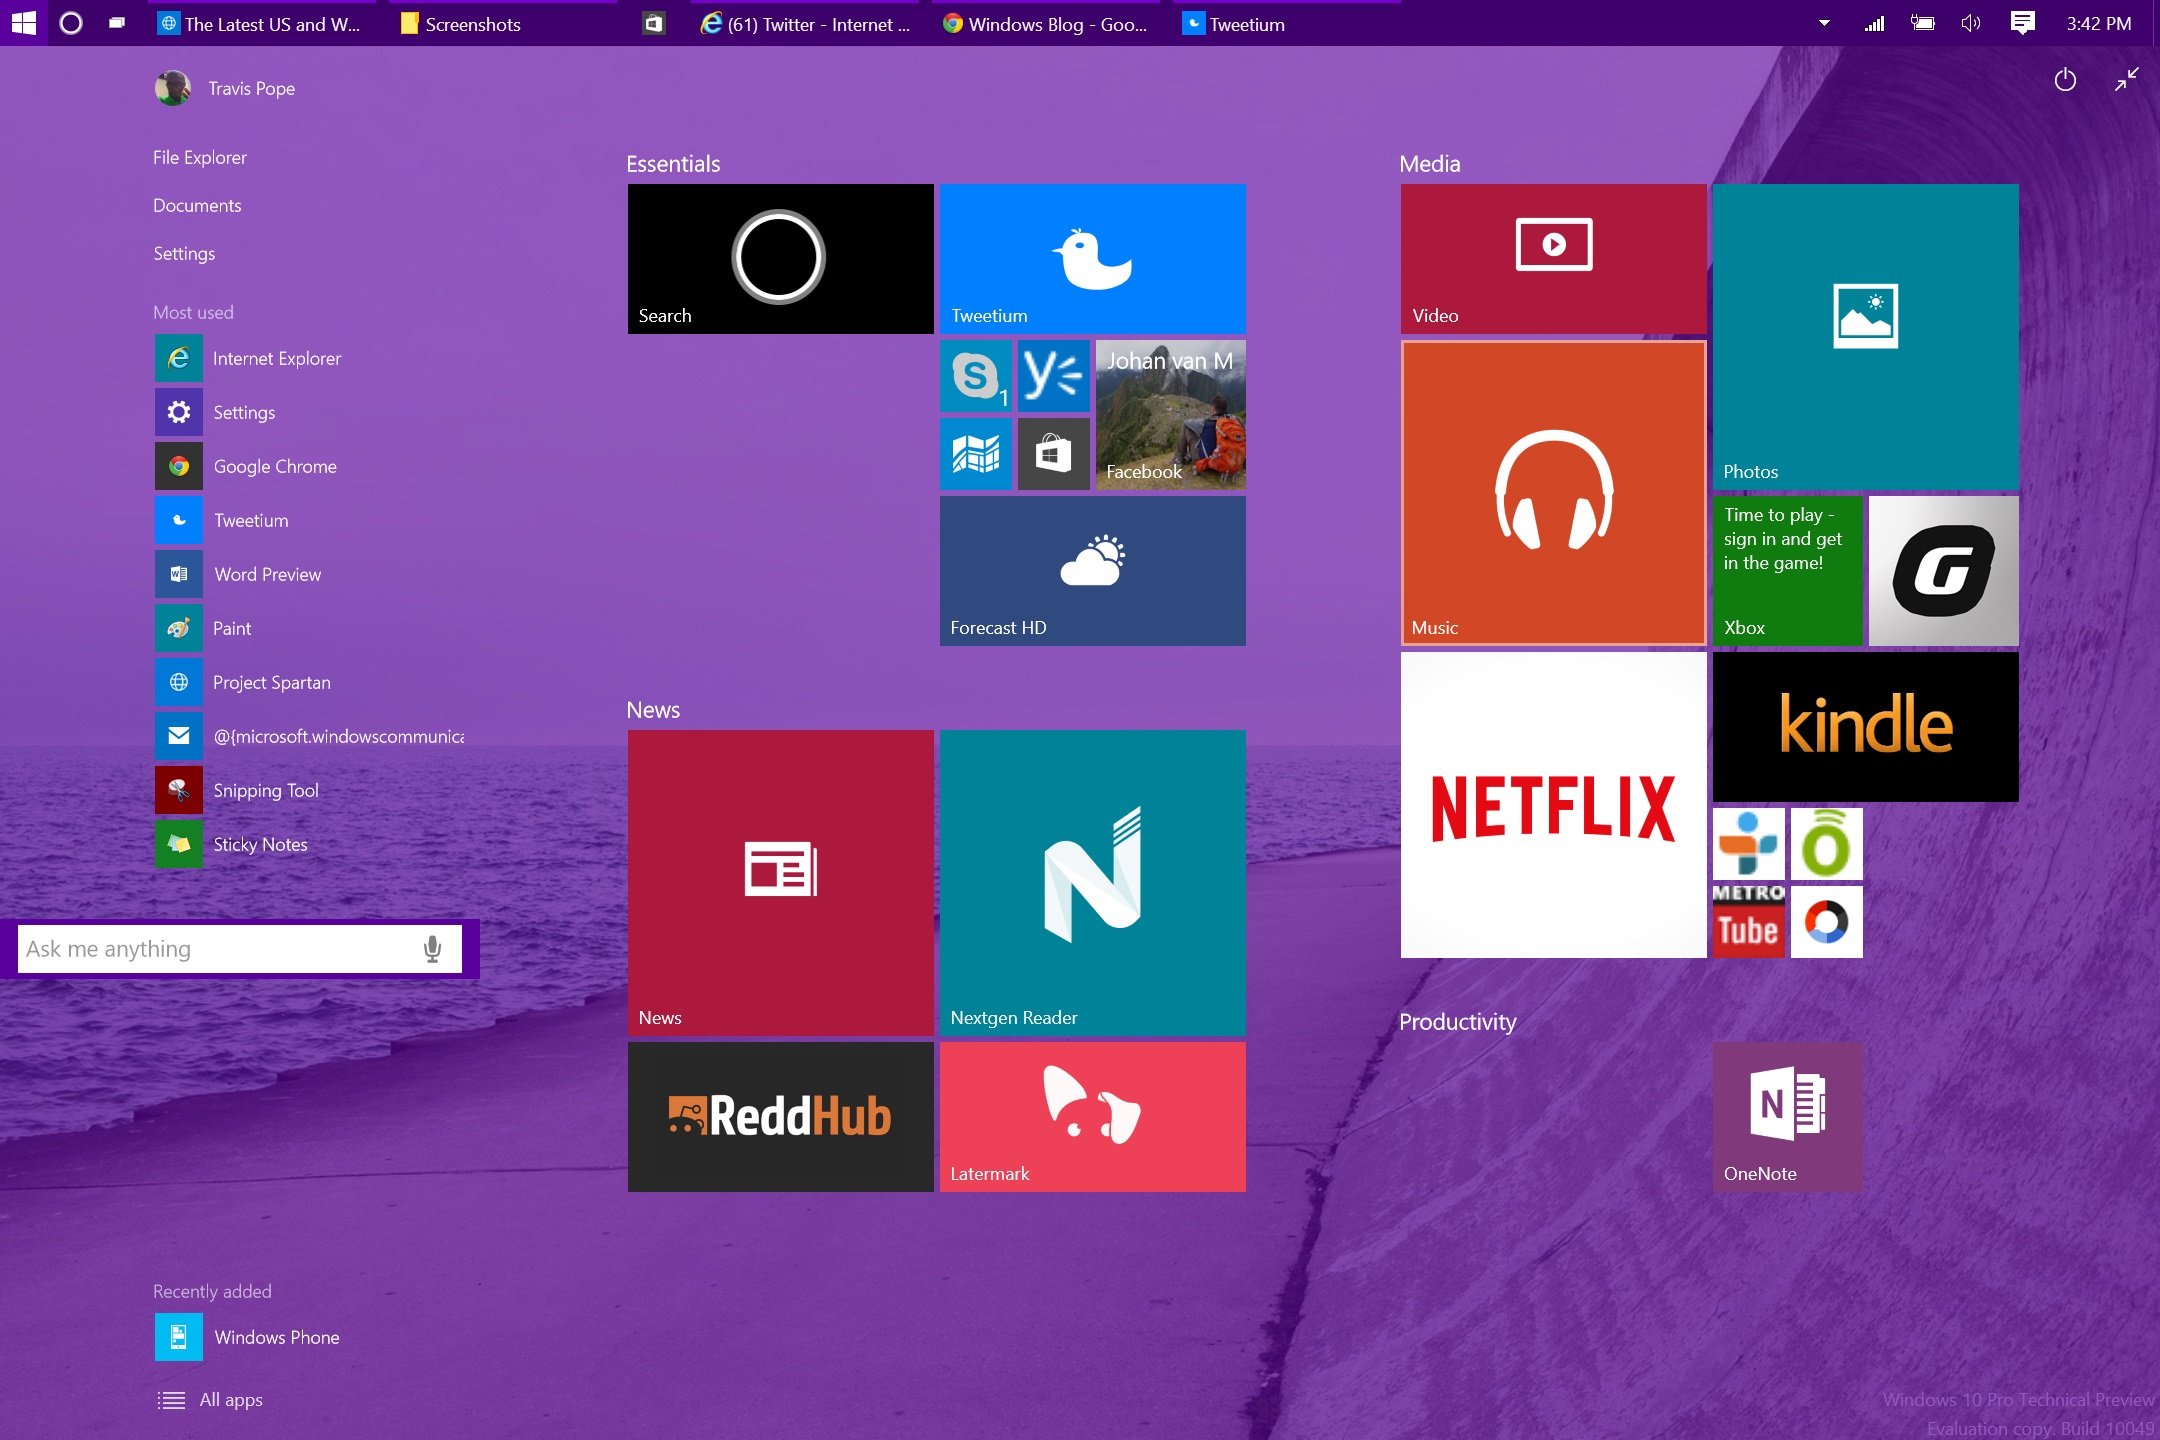Switch to Screenshots taskbar window

pos(505,24)
